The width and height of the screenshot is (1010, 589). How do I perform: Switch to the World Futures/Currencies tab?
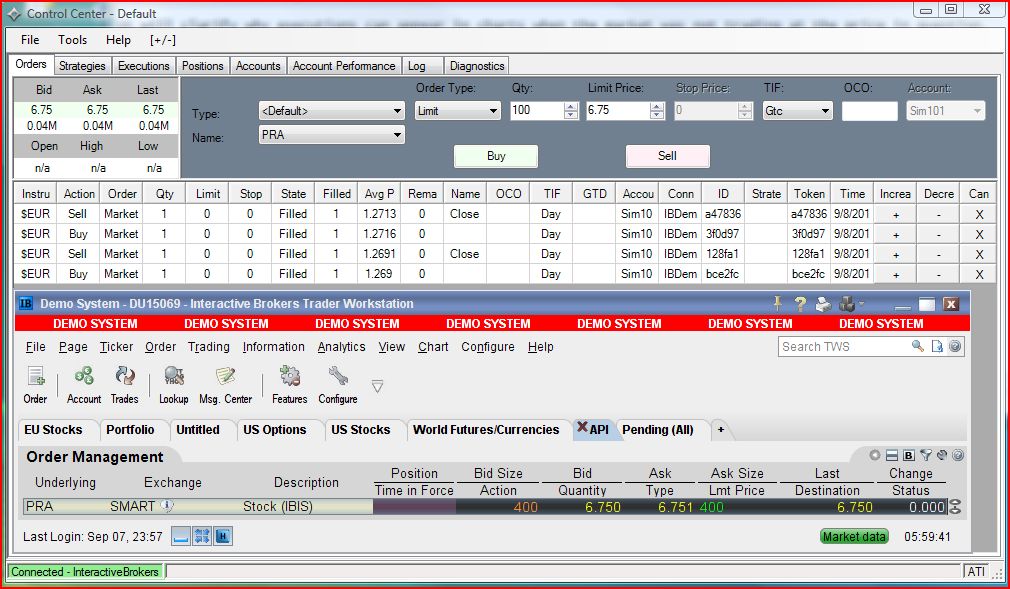(x=486, y=430)
